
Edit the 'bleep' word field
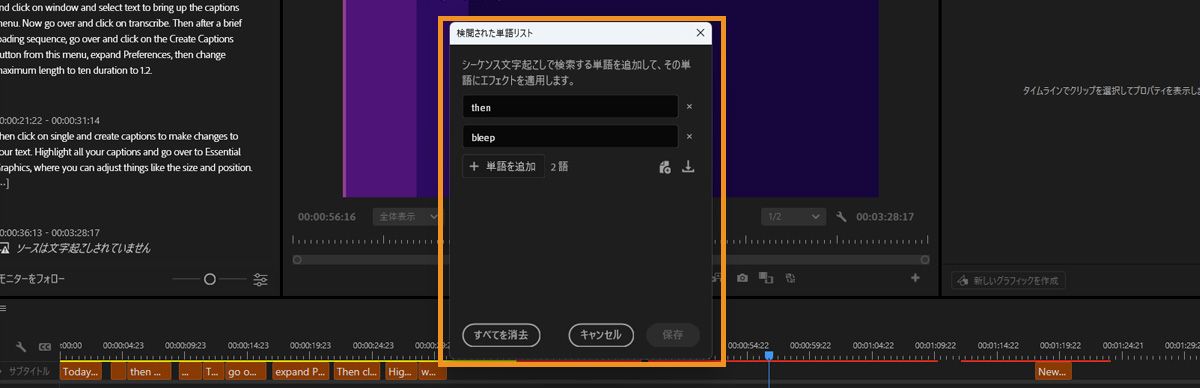[570, 136]
